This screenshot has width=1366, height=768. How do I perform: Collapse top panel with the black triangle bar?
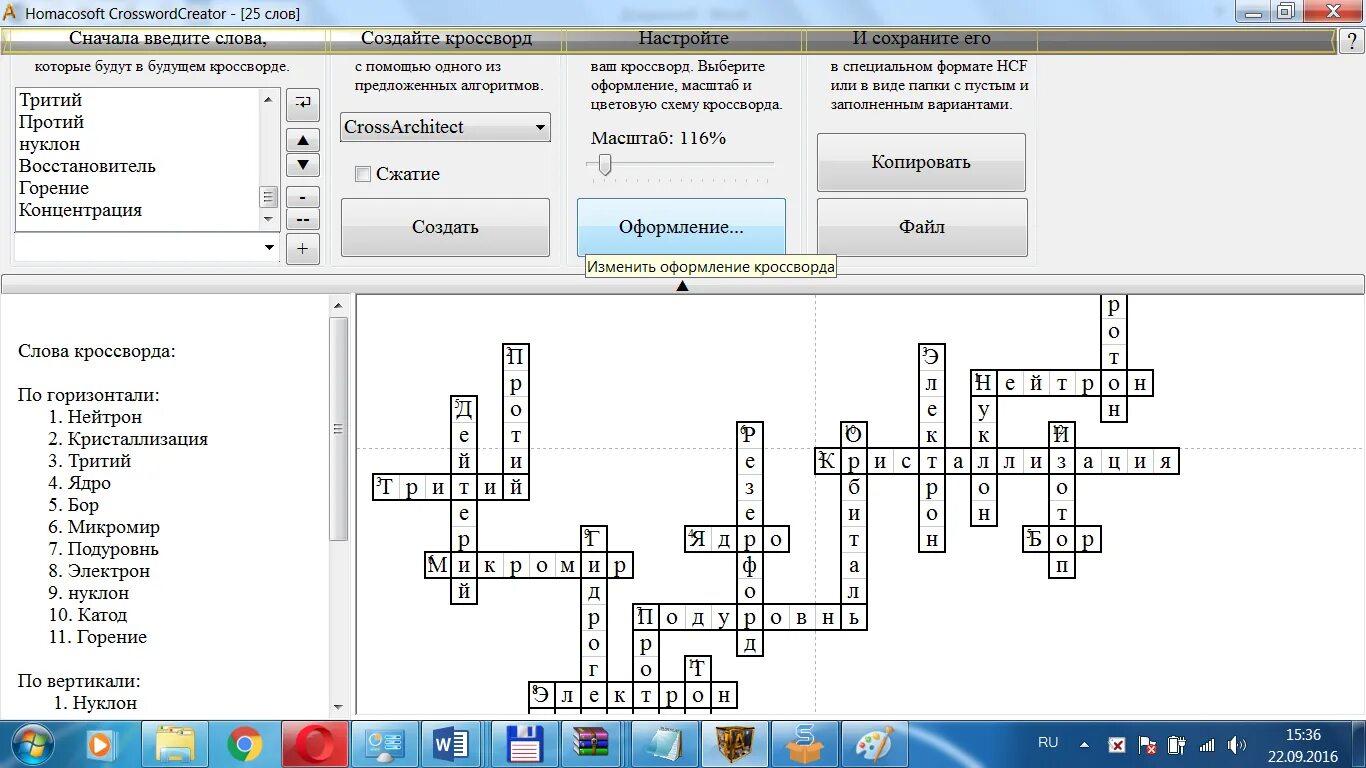point(682,285)
